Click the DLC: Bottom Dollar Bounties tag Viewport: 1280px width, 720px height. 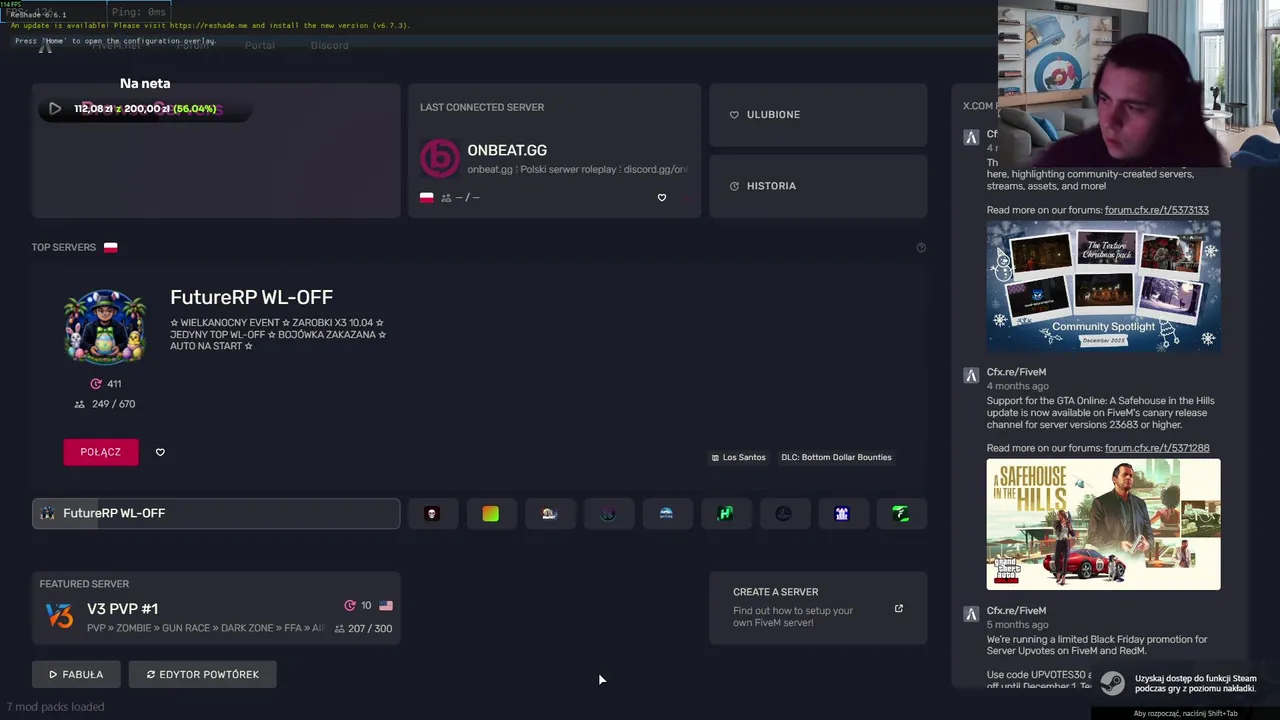[x=836, y=457]
